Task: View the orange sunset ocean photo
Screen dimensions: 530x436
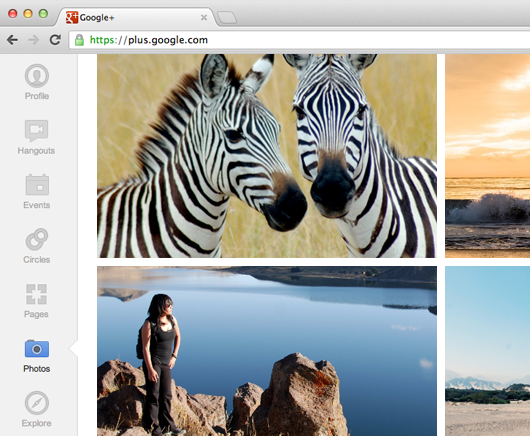Action: (487, 156)
